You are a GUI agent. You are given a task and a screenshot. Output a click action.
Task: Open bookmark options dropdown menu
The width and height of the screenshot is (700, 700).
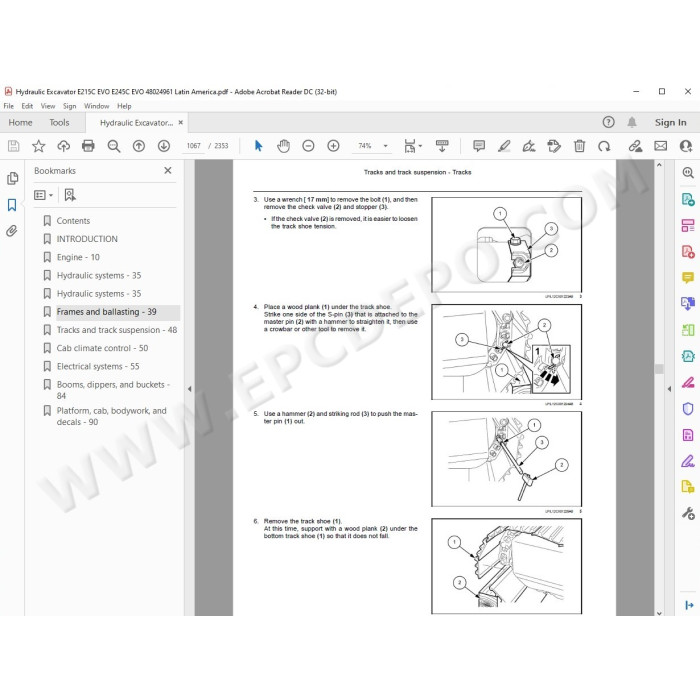[x=43, y=195]
